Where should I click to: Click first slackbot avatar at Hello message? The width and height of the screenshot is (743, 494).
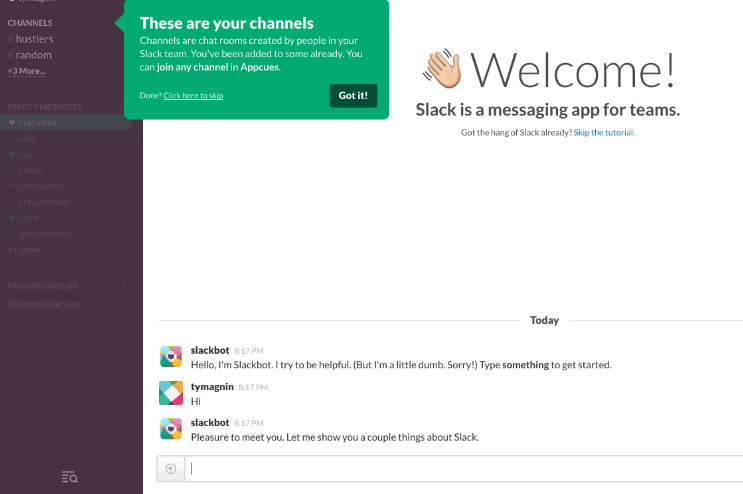click(x=171, y=357)
